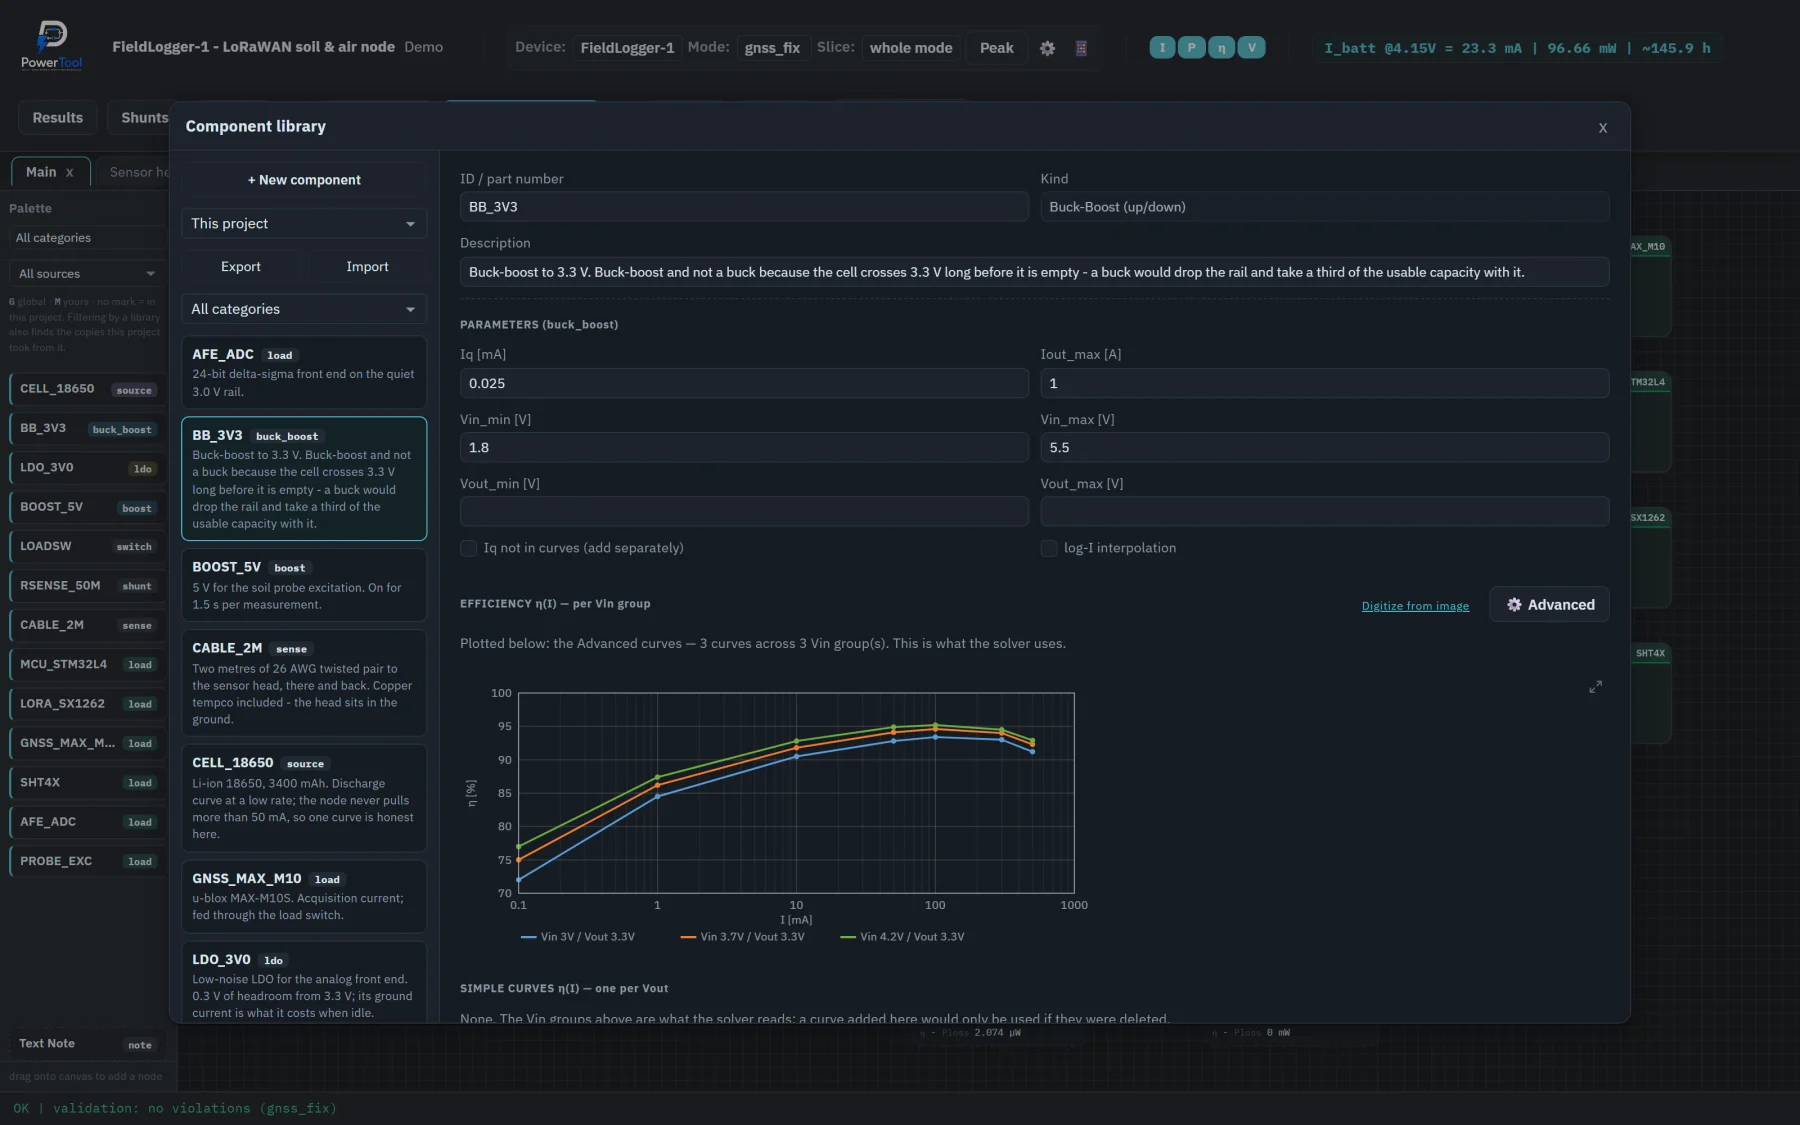This screenshot has height=1125, width=1800.
Task: Toggle the 'Vin 3V / Vout 3.3V' legend entry
Action: pos(578,937)
